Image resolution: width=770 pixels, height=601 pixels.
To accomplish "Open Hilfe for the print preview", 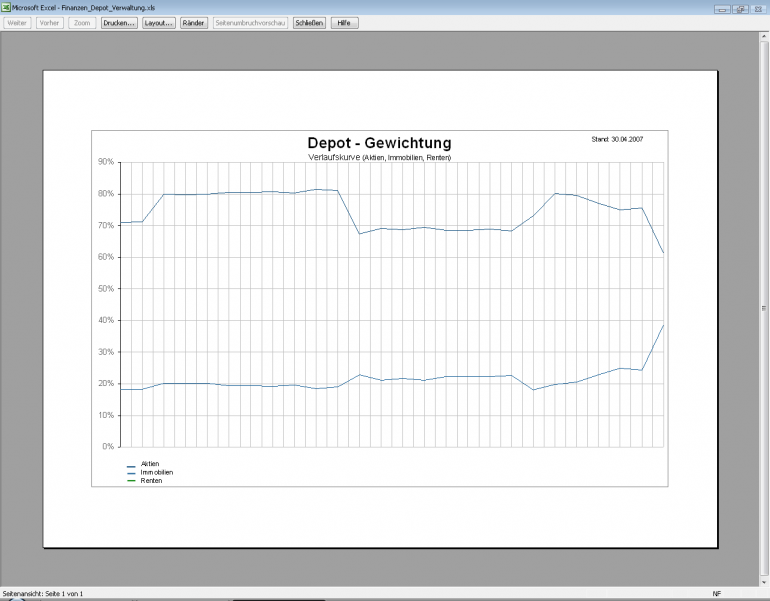I will tap(344, 22).
